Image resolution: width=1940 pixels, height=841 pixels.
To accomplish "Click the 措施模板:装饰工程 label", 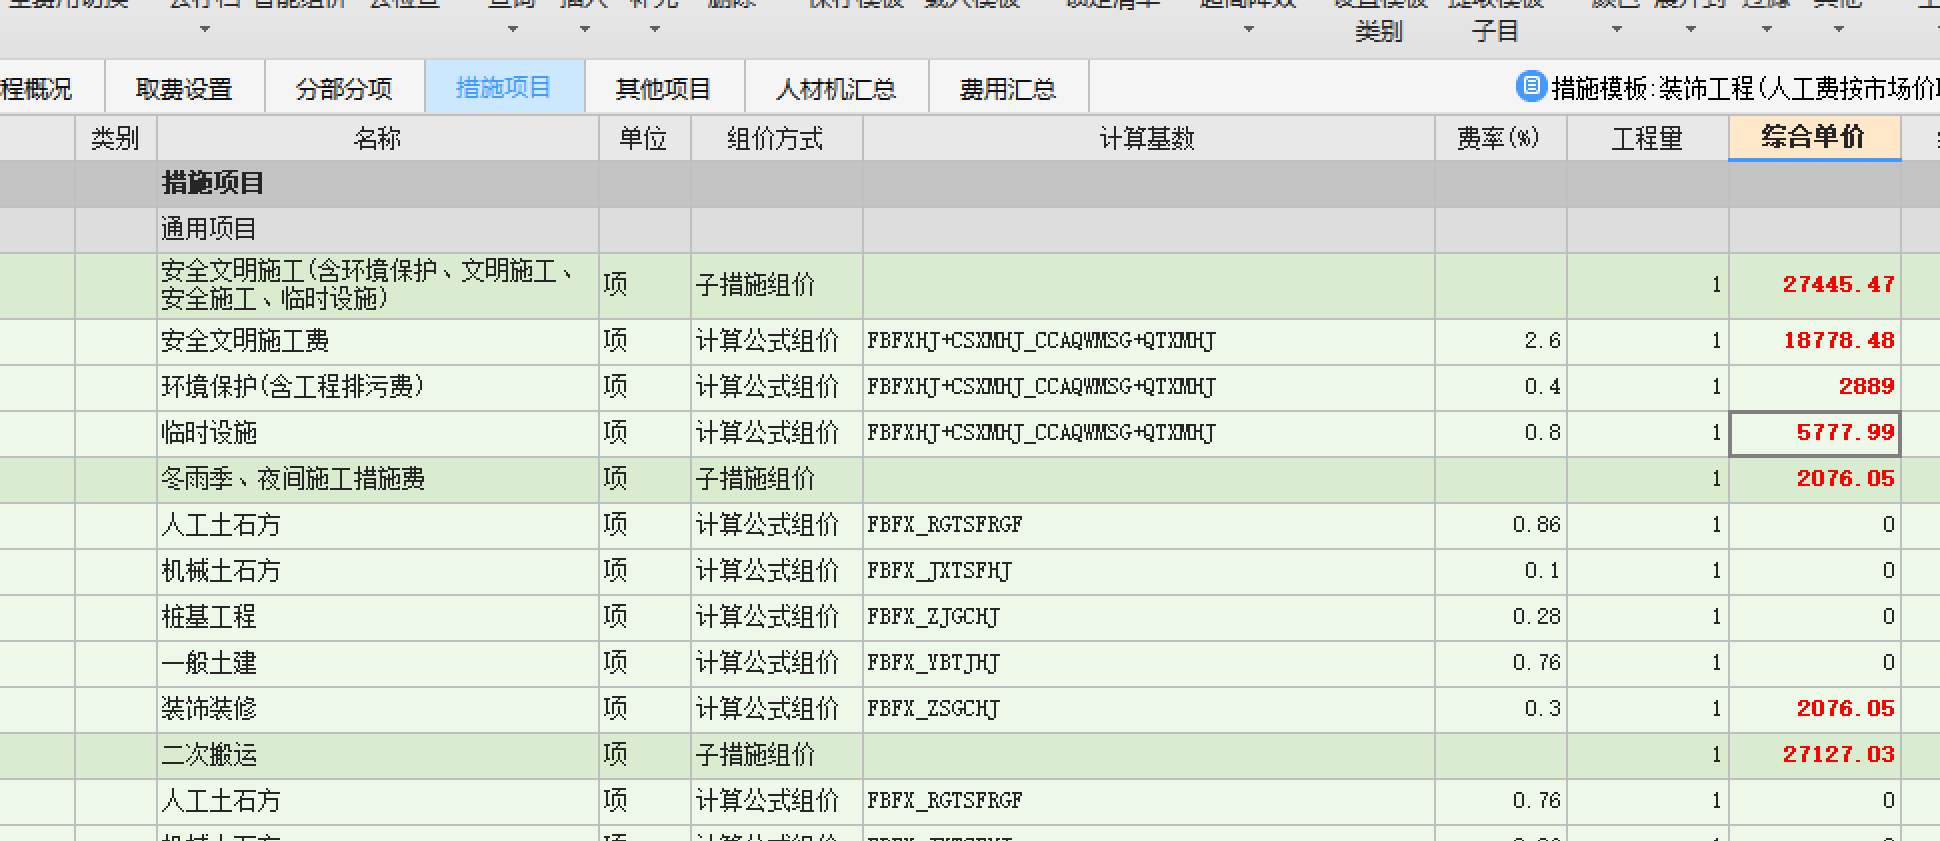I will tap(1744, 89).
